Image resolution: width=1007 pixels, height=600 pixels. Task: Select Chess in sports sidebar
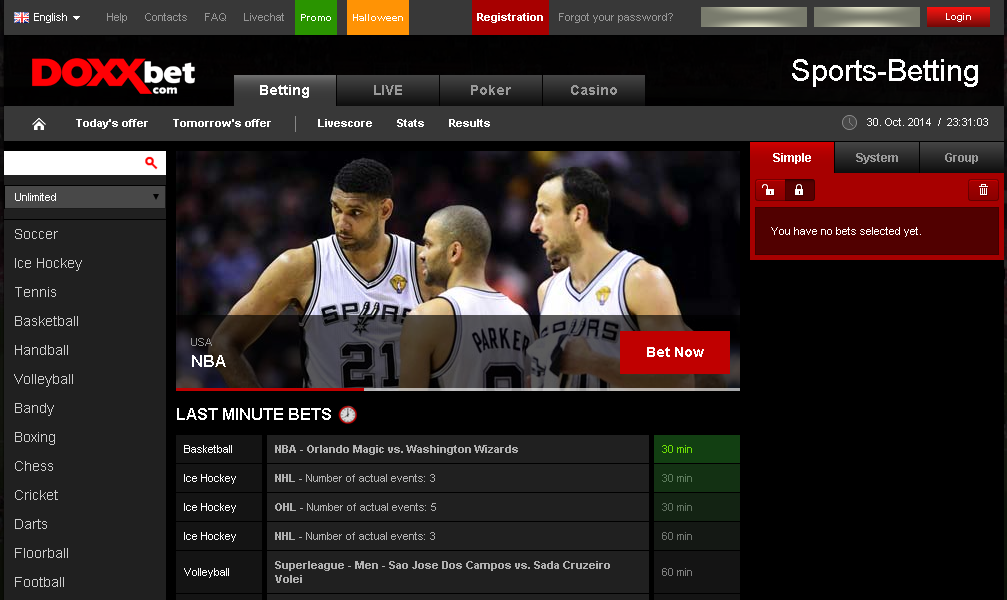click(34, 466)
